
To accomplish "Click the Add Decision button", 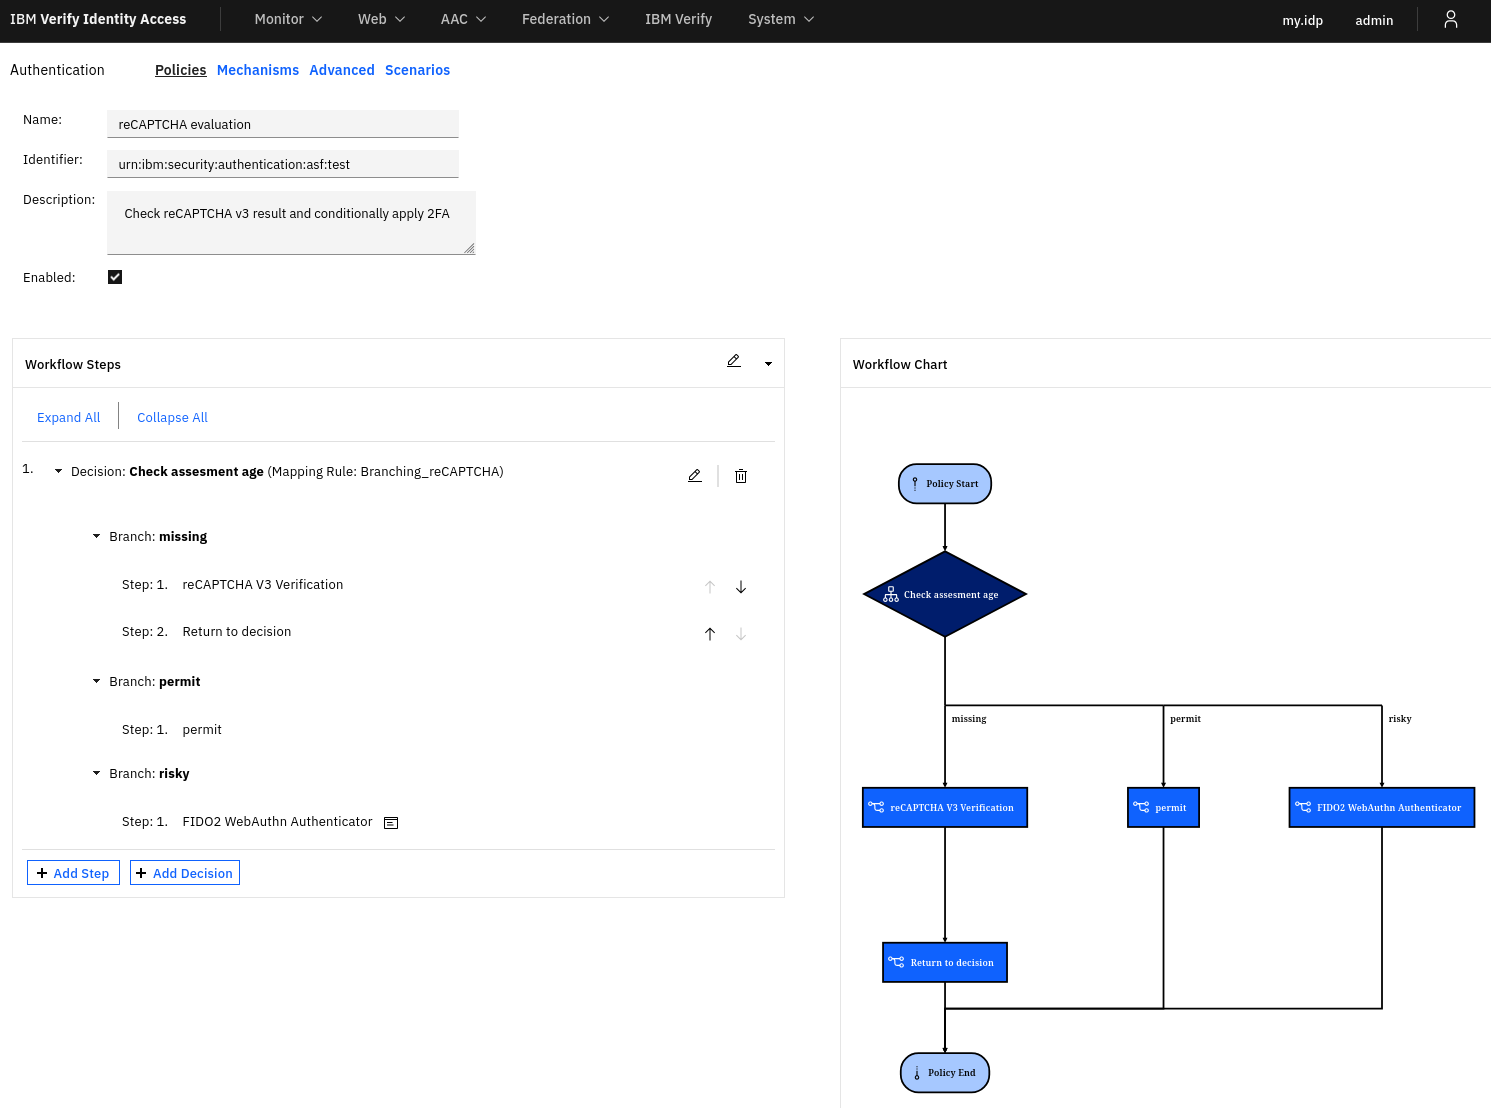I will 185,873.
